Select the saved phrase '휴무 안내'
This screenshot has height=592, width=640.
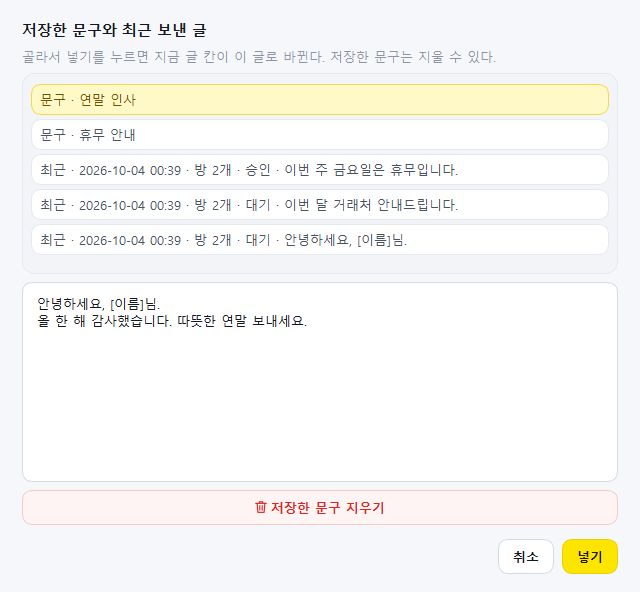320,135
